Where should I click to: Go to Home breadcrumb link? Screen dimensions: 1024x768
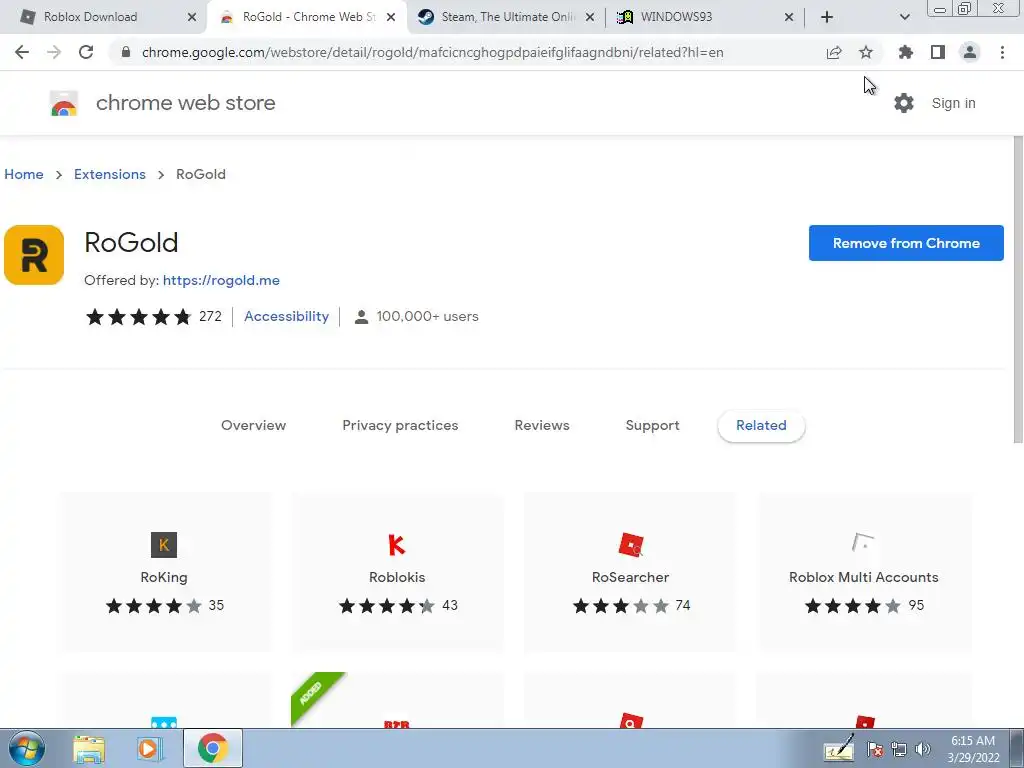click(24, 174)
